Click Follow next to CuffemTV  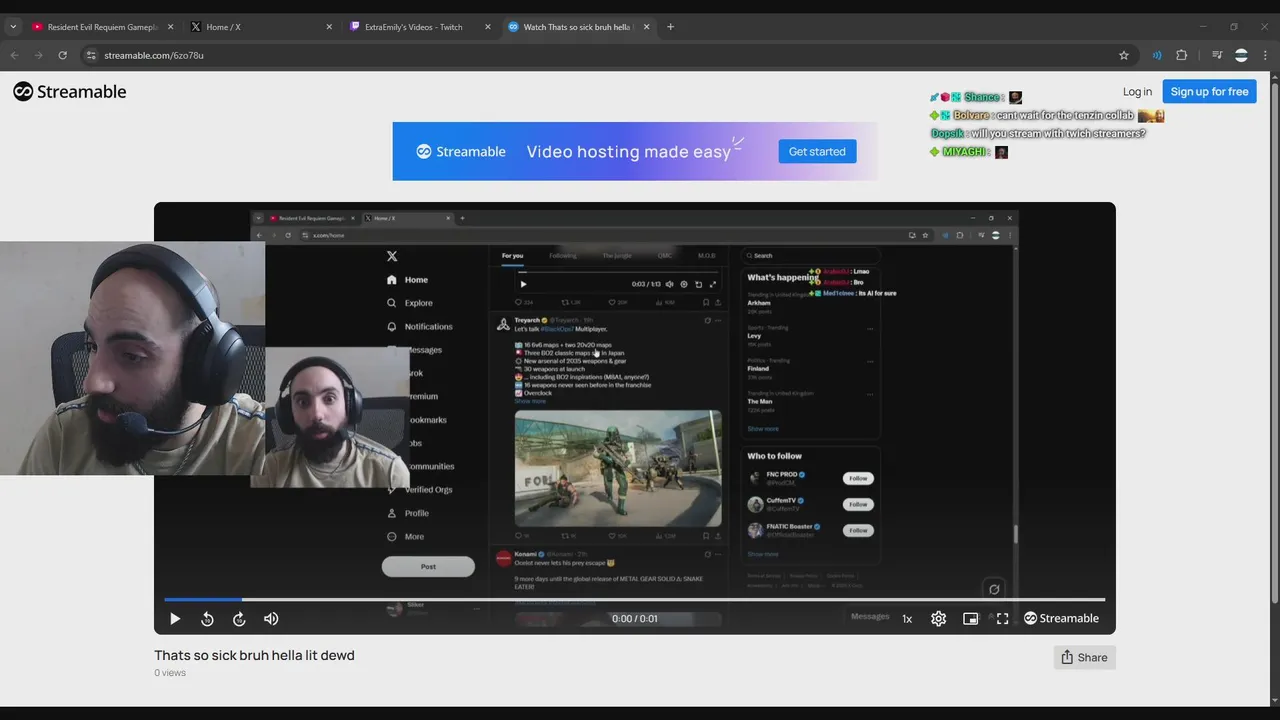coord(858,504)
